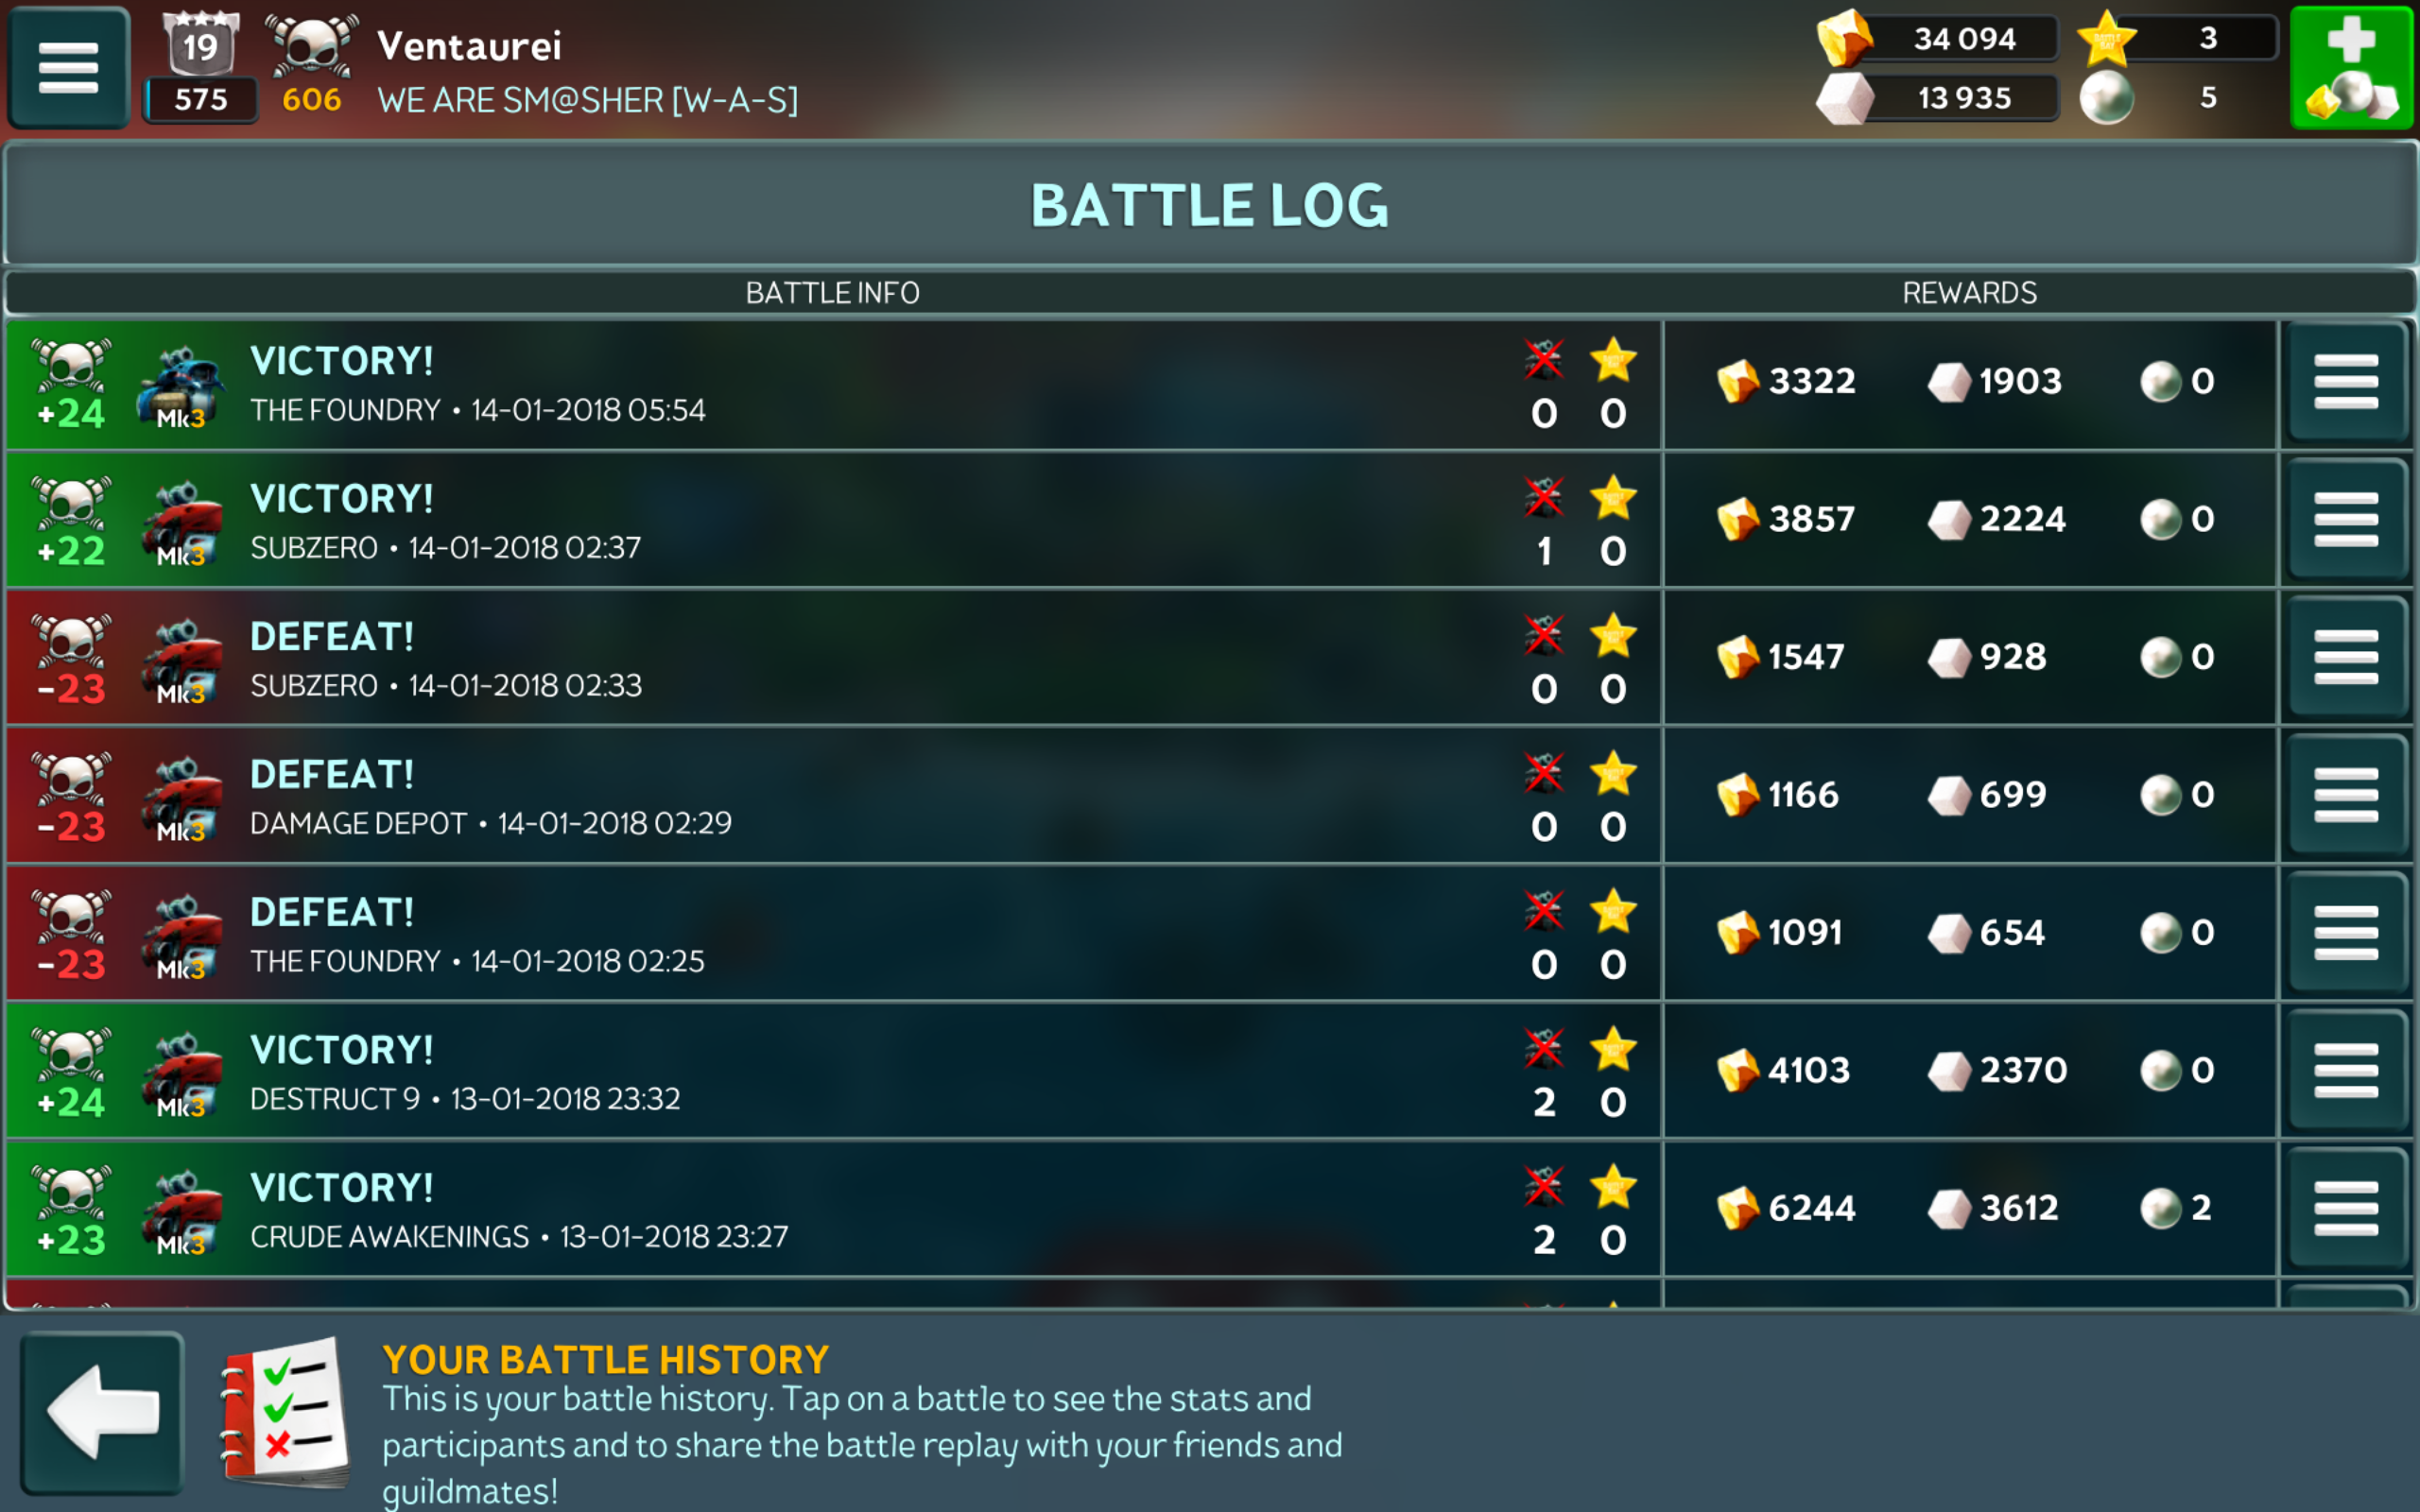Tap the star currency counter showing 3
The width and height of the screenshot is (2420, 1512).
pyautogui.click(x=2176, y=38)
